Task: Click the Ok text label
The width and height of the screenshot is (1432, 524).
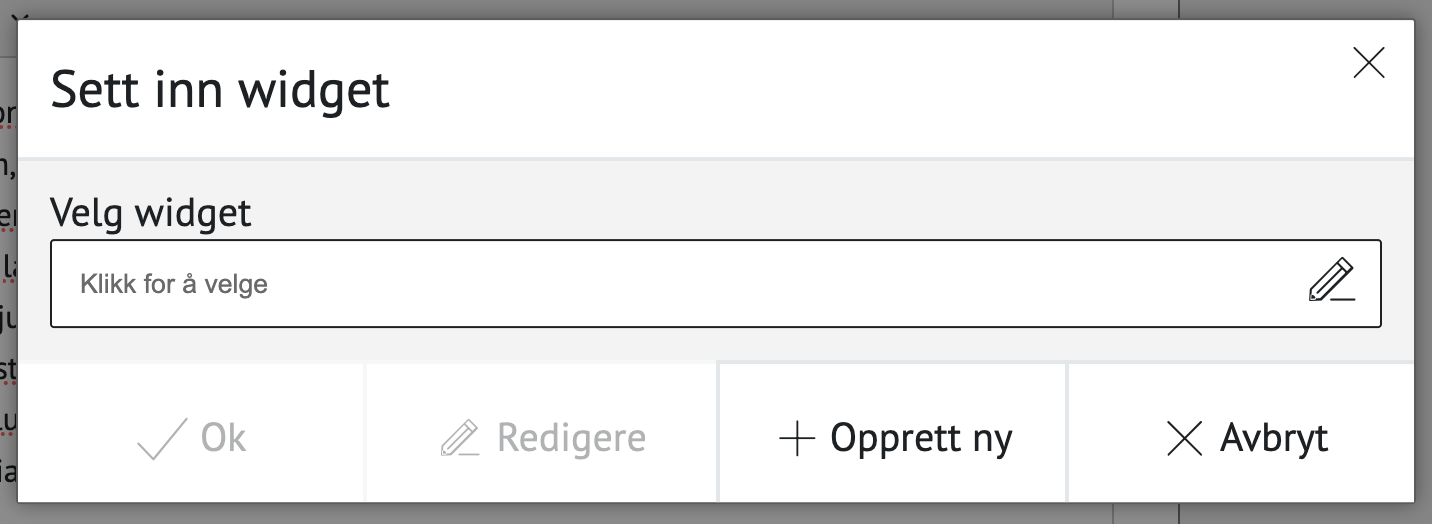Action: (223, 438)
